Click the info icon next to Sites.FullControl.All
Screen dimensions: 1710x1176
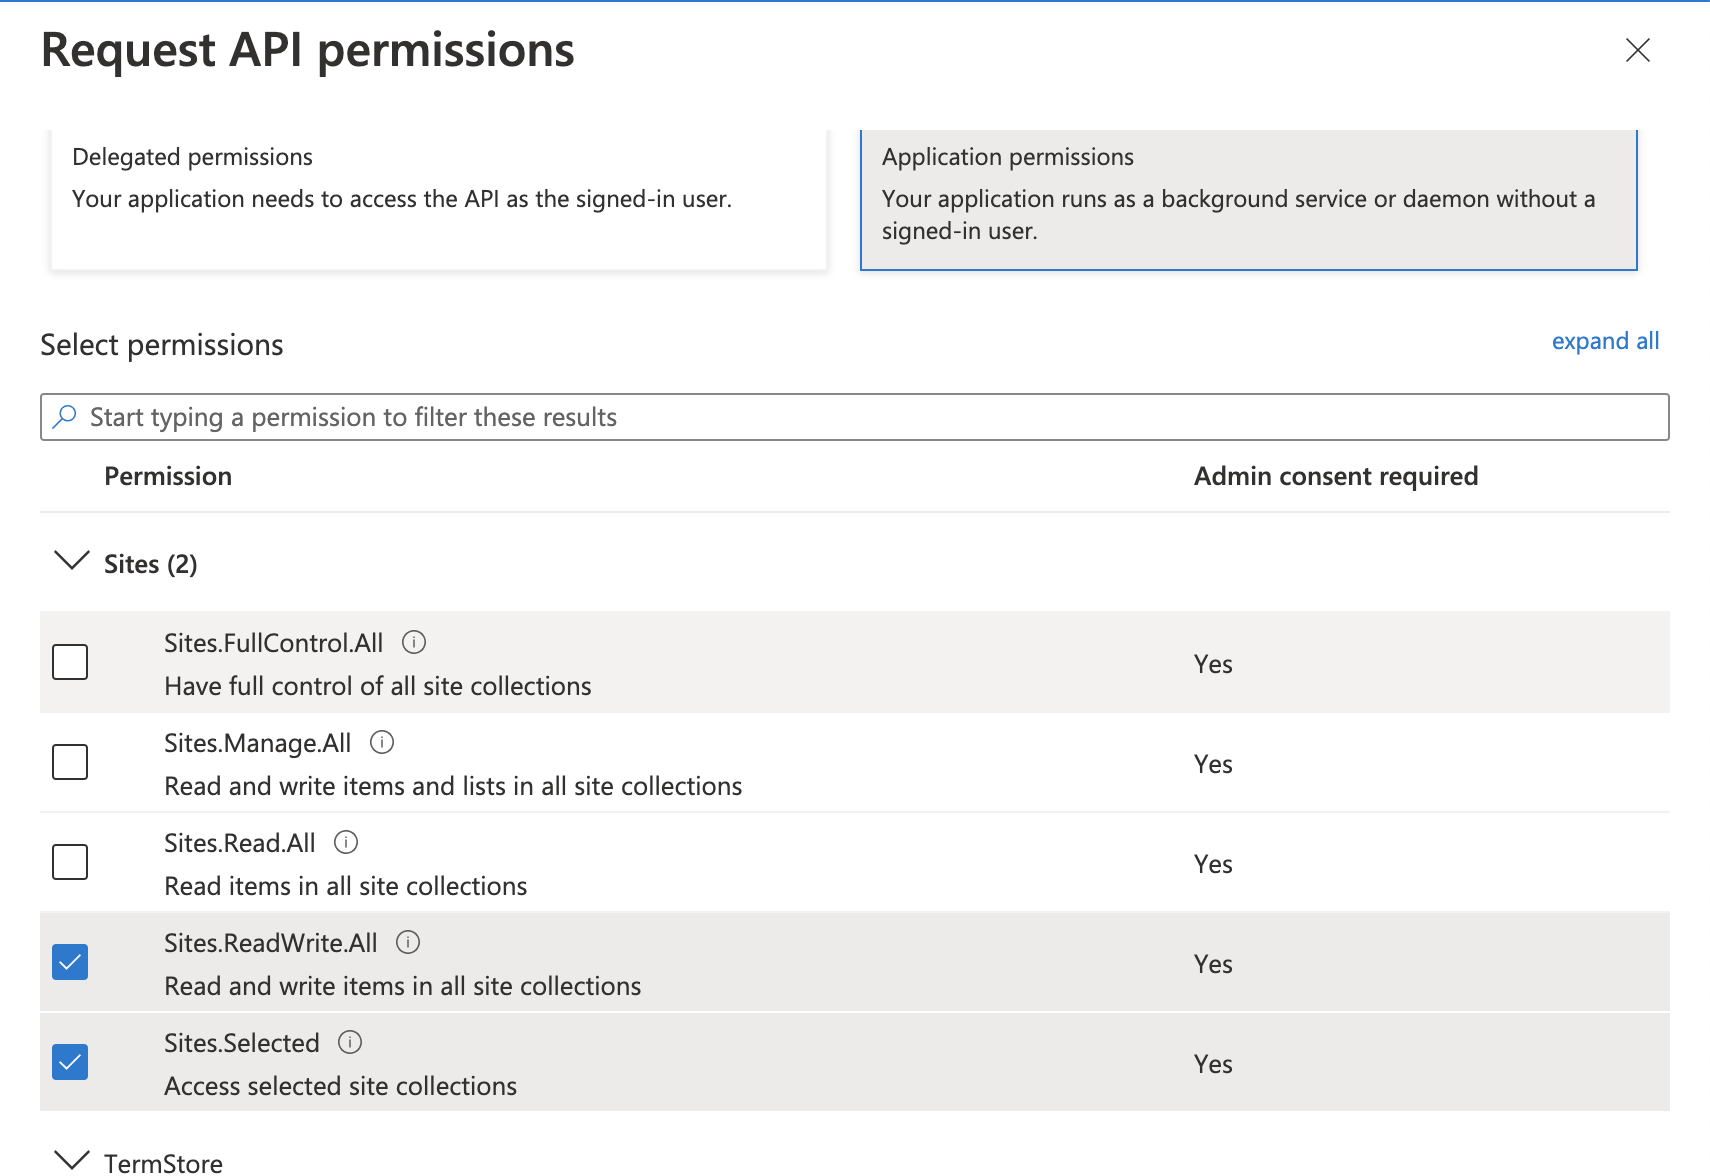coord(414,643)
